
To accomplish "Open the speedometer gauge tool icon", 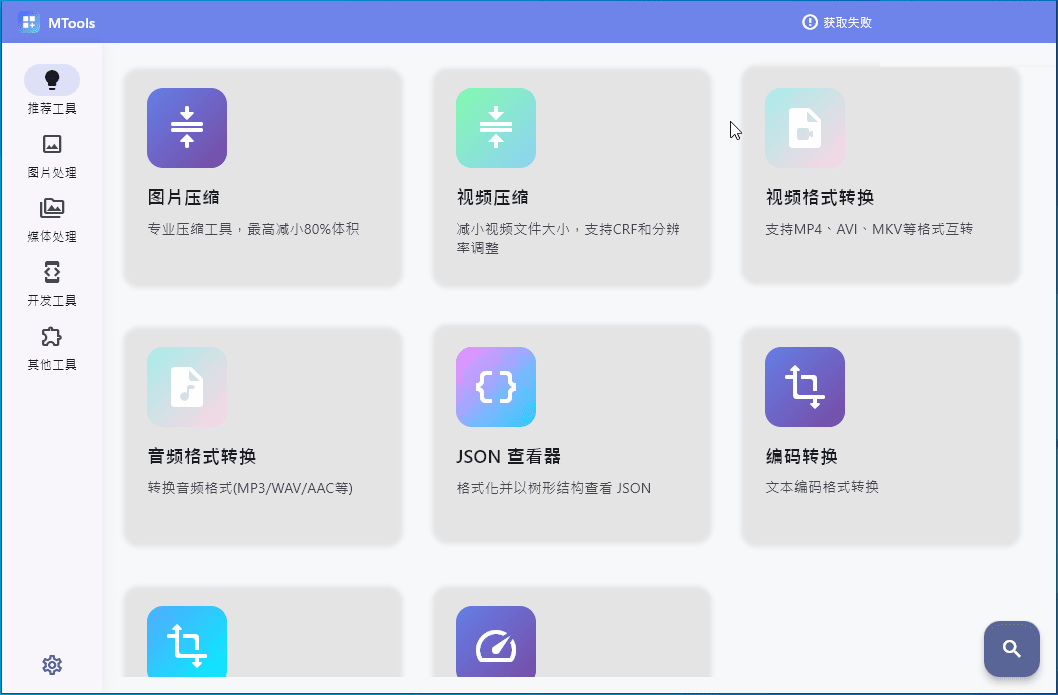I will click(496, 645).
